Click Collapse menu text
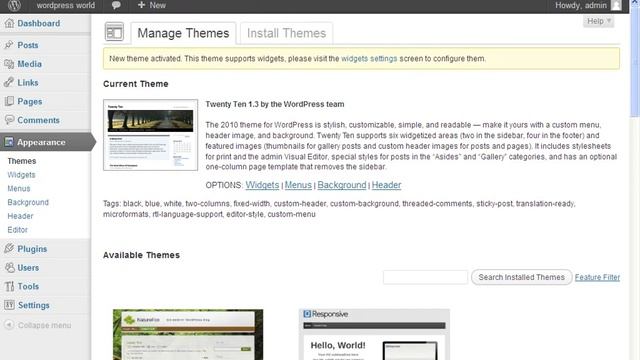Screen dimensions: 640x360 [44, 325]
